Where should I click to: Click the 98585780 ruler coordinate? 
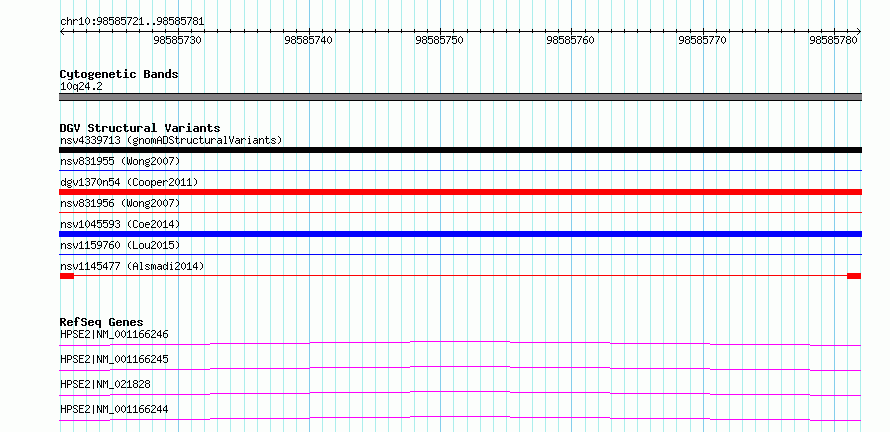833,40
